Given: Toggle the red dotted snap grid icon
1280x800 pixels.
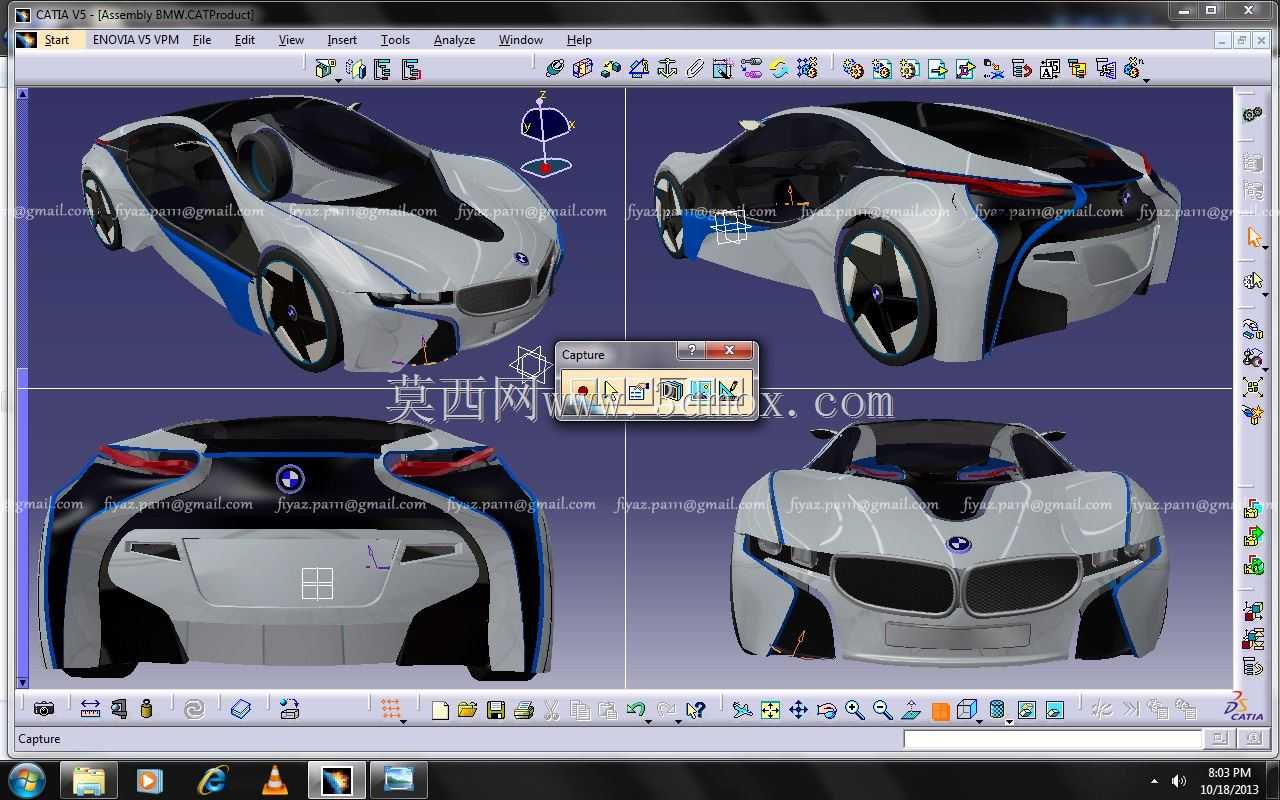Looking at the screenshot, I should 390,709.
